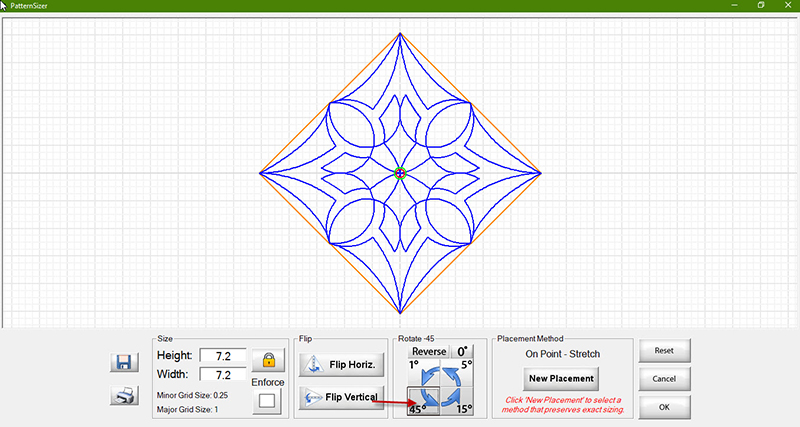800x427 pixels.
Task: Toggle the padlock aspect ratio lock
Action: 268,360
